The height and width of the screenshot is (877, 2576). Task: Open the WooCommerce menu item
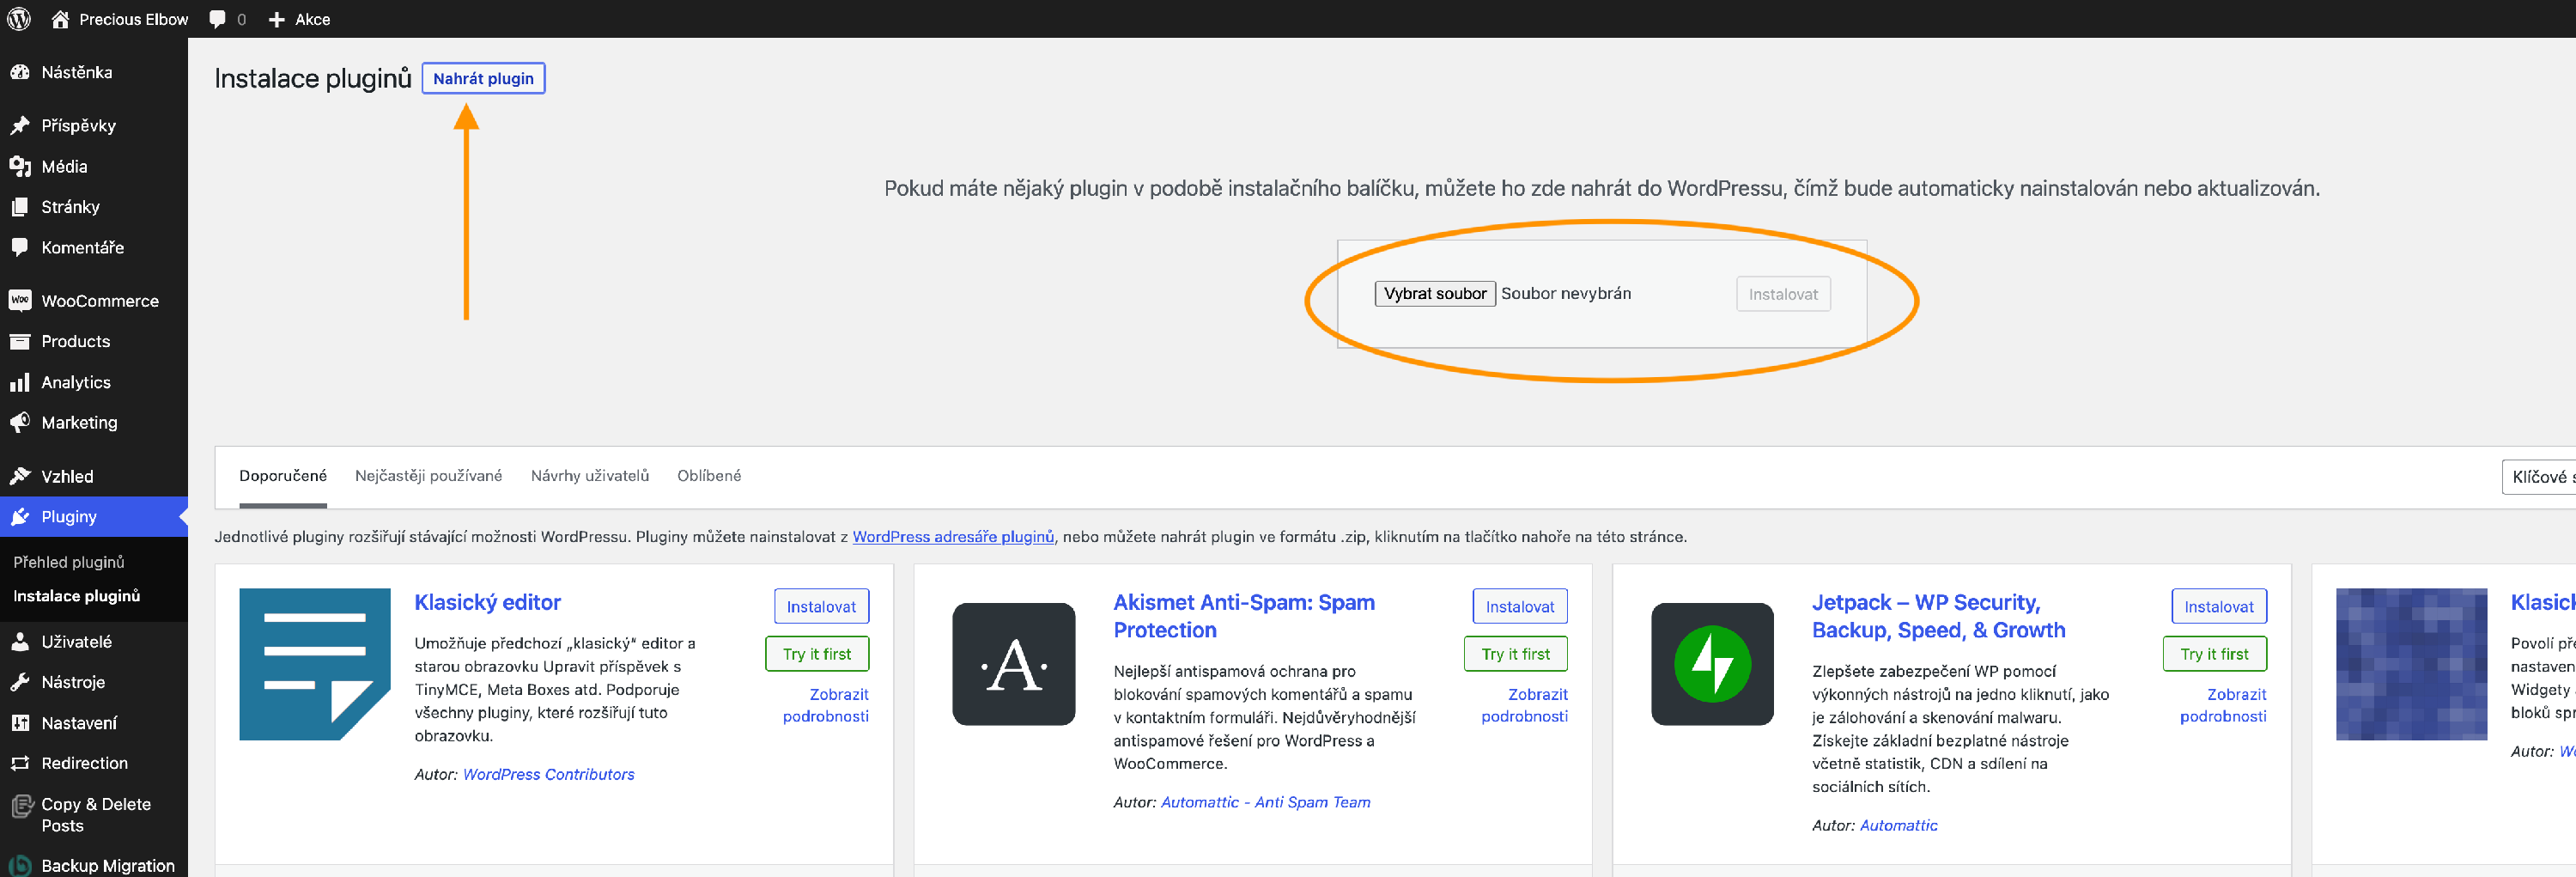tap(94, 300)
